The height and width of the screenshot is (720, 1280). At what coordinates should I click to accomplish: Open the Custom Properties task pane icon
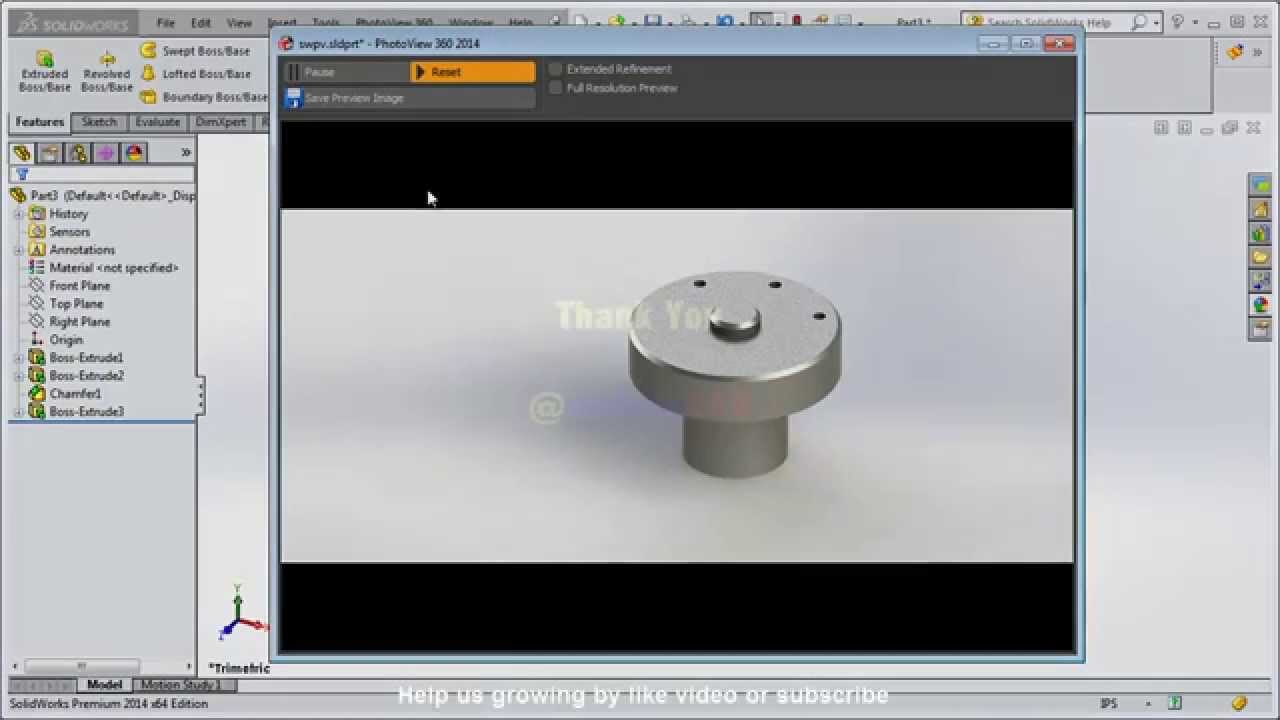click(1260, 329)
